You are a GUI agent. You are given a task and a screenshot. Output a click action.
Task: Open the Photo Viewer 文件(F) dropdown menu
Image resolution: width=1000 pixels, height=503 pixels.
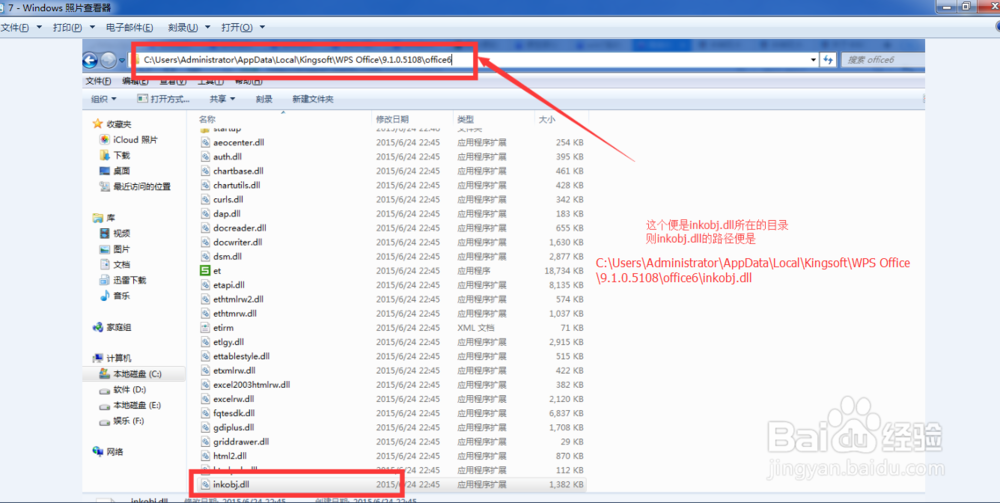click(x=21, y=27)
